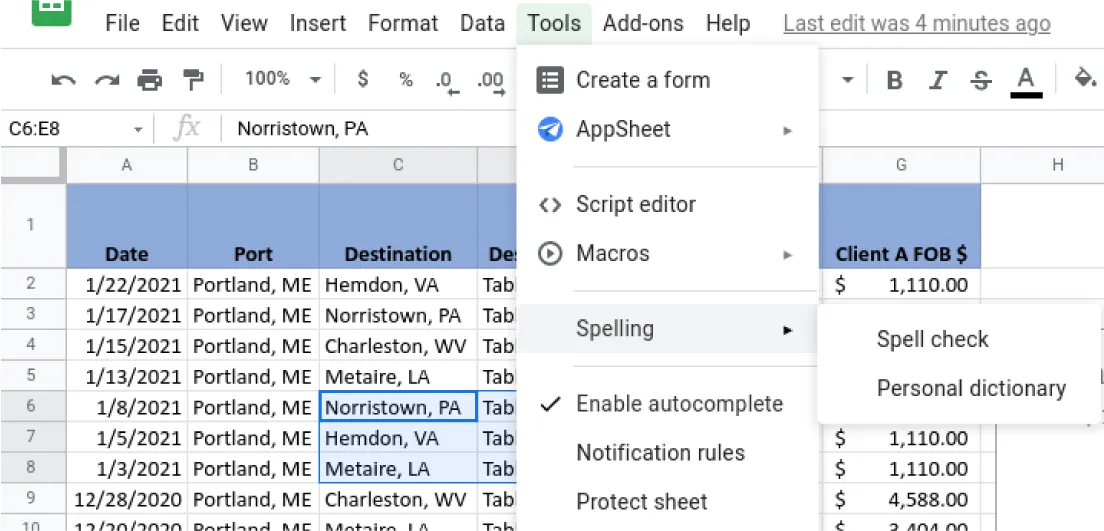The width and height of the screenshot is (1104, 531).
Task: Open the 100% zoom dropdown
Action: point(284,79)
